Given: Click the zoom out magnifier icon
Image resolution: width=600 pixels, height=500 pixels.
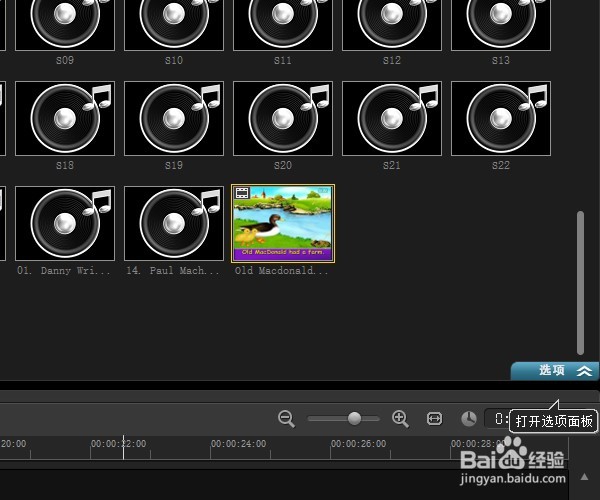Looking at the screenshot, I should pos(286,419).
